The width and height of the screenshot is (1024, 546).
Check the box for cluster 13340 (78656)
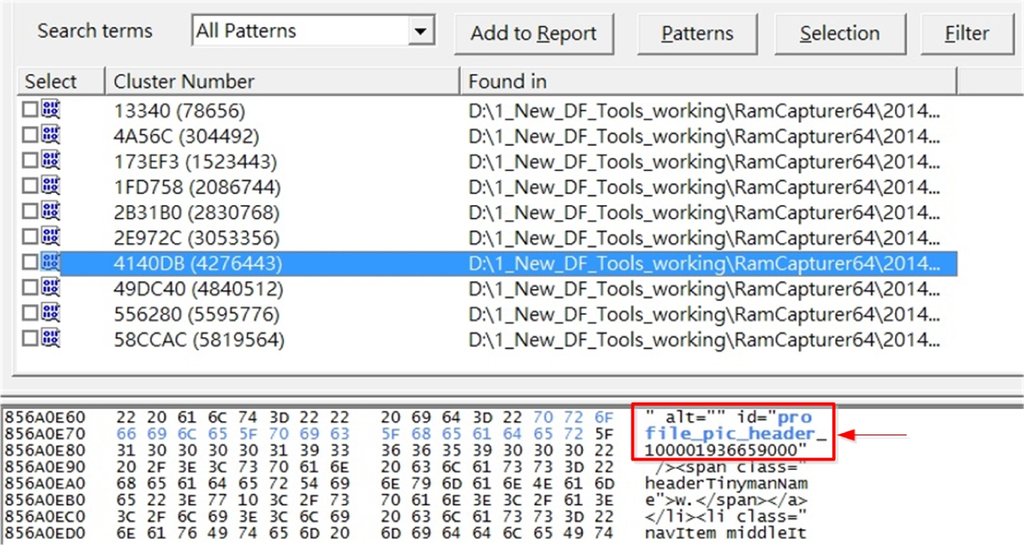tap(30, 110)
